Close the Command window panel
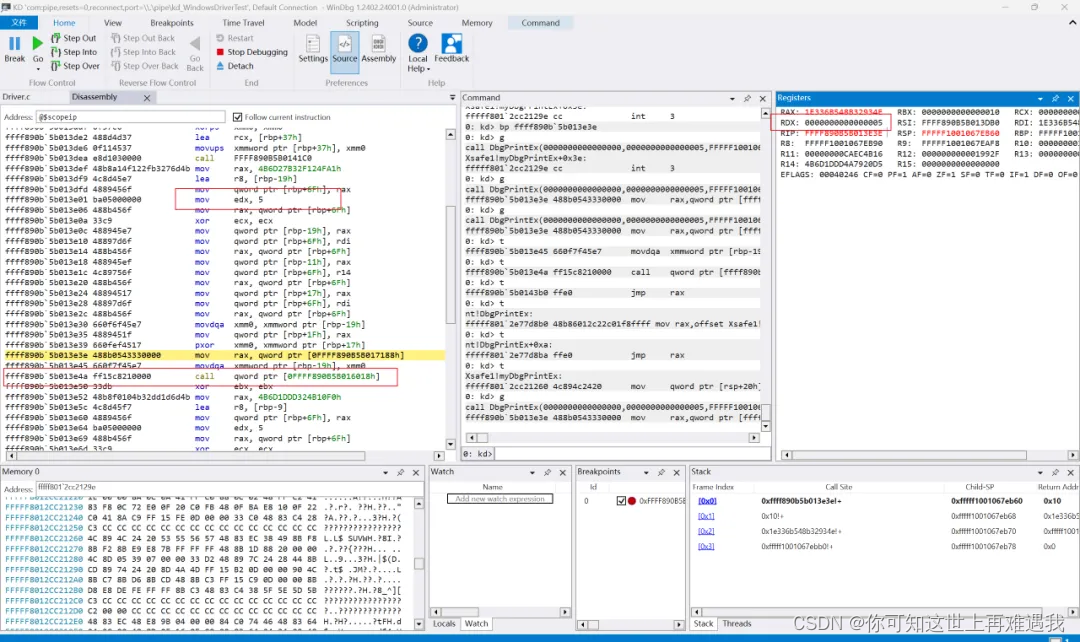Screen dimensions: 1080x642 tap(762, 99)
